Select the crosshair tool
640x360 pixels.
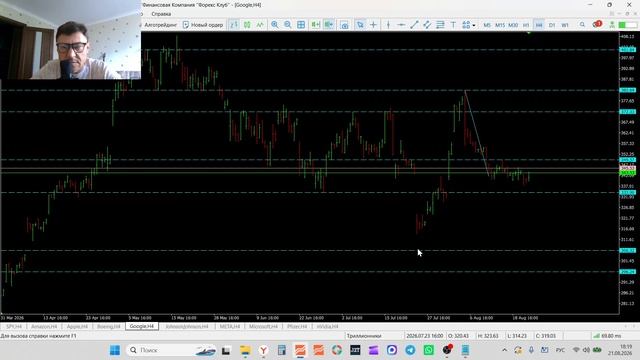pos(373,25)
